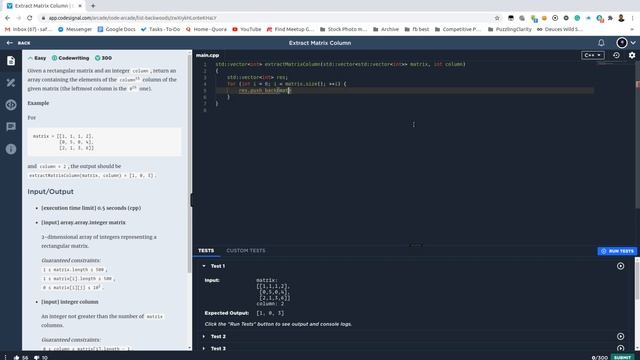The width and height of the screenshot is (640, 360).
Task: Open the comments sidebar icon
Action: tap(11, 127)
